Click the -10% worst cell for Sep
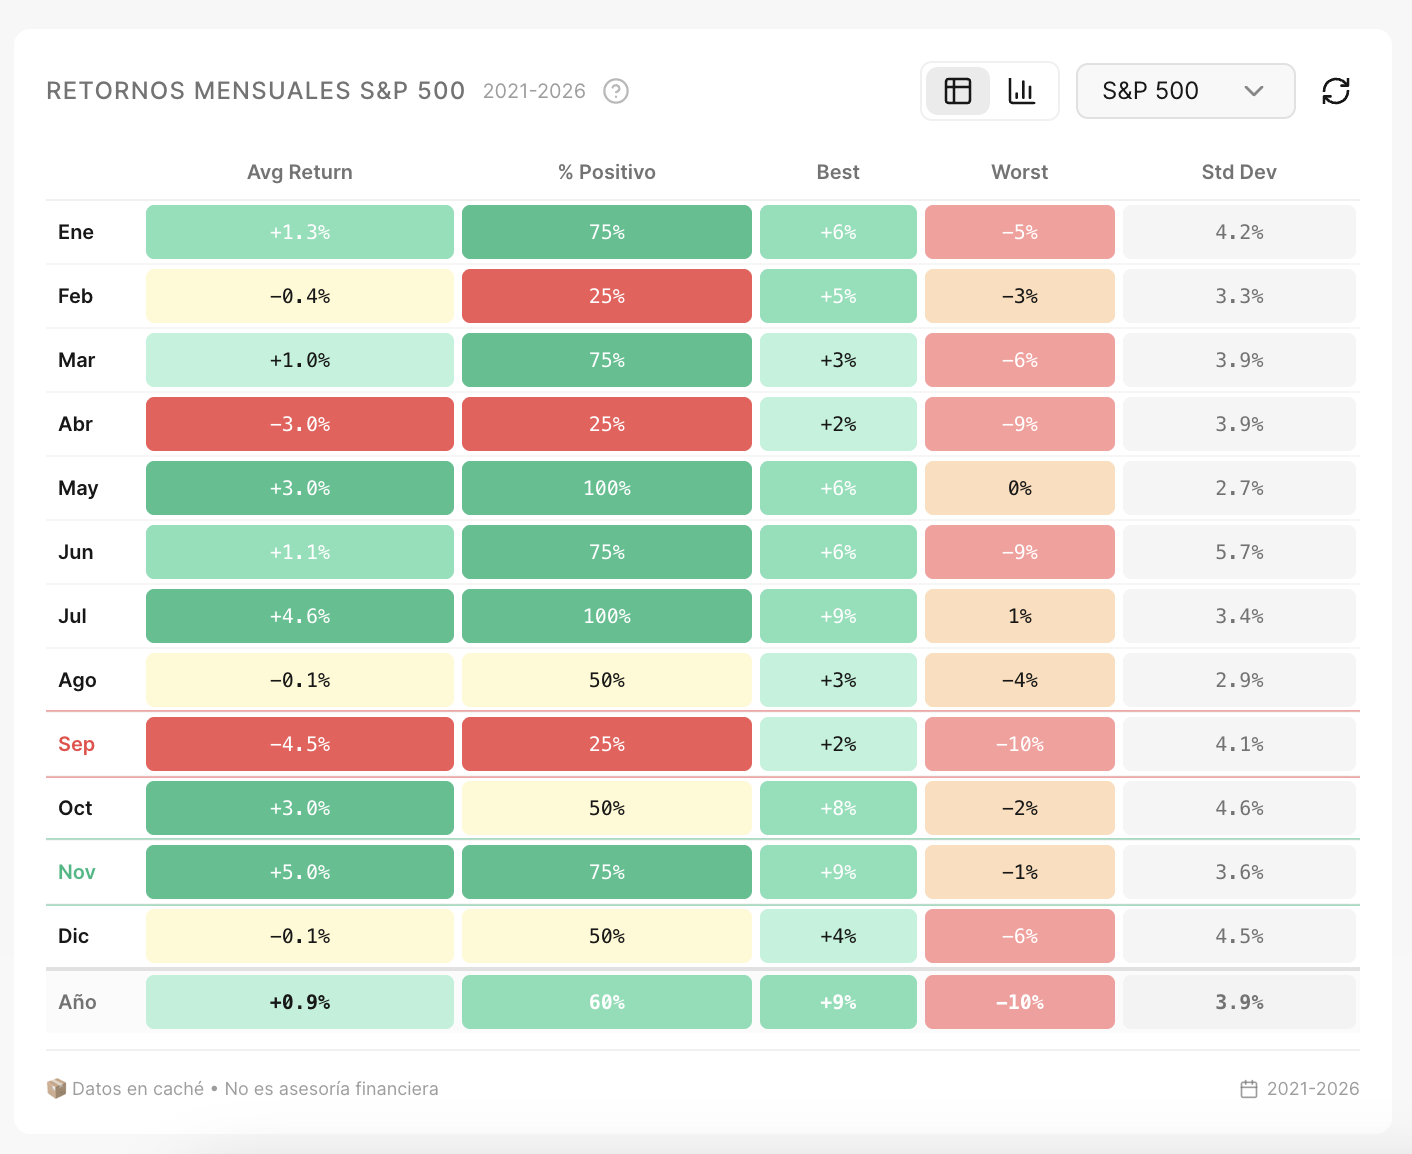1412x1154 pixels. coord(1020,744)
